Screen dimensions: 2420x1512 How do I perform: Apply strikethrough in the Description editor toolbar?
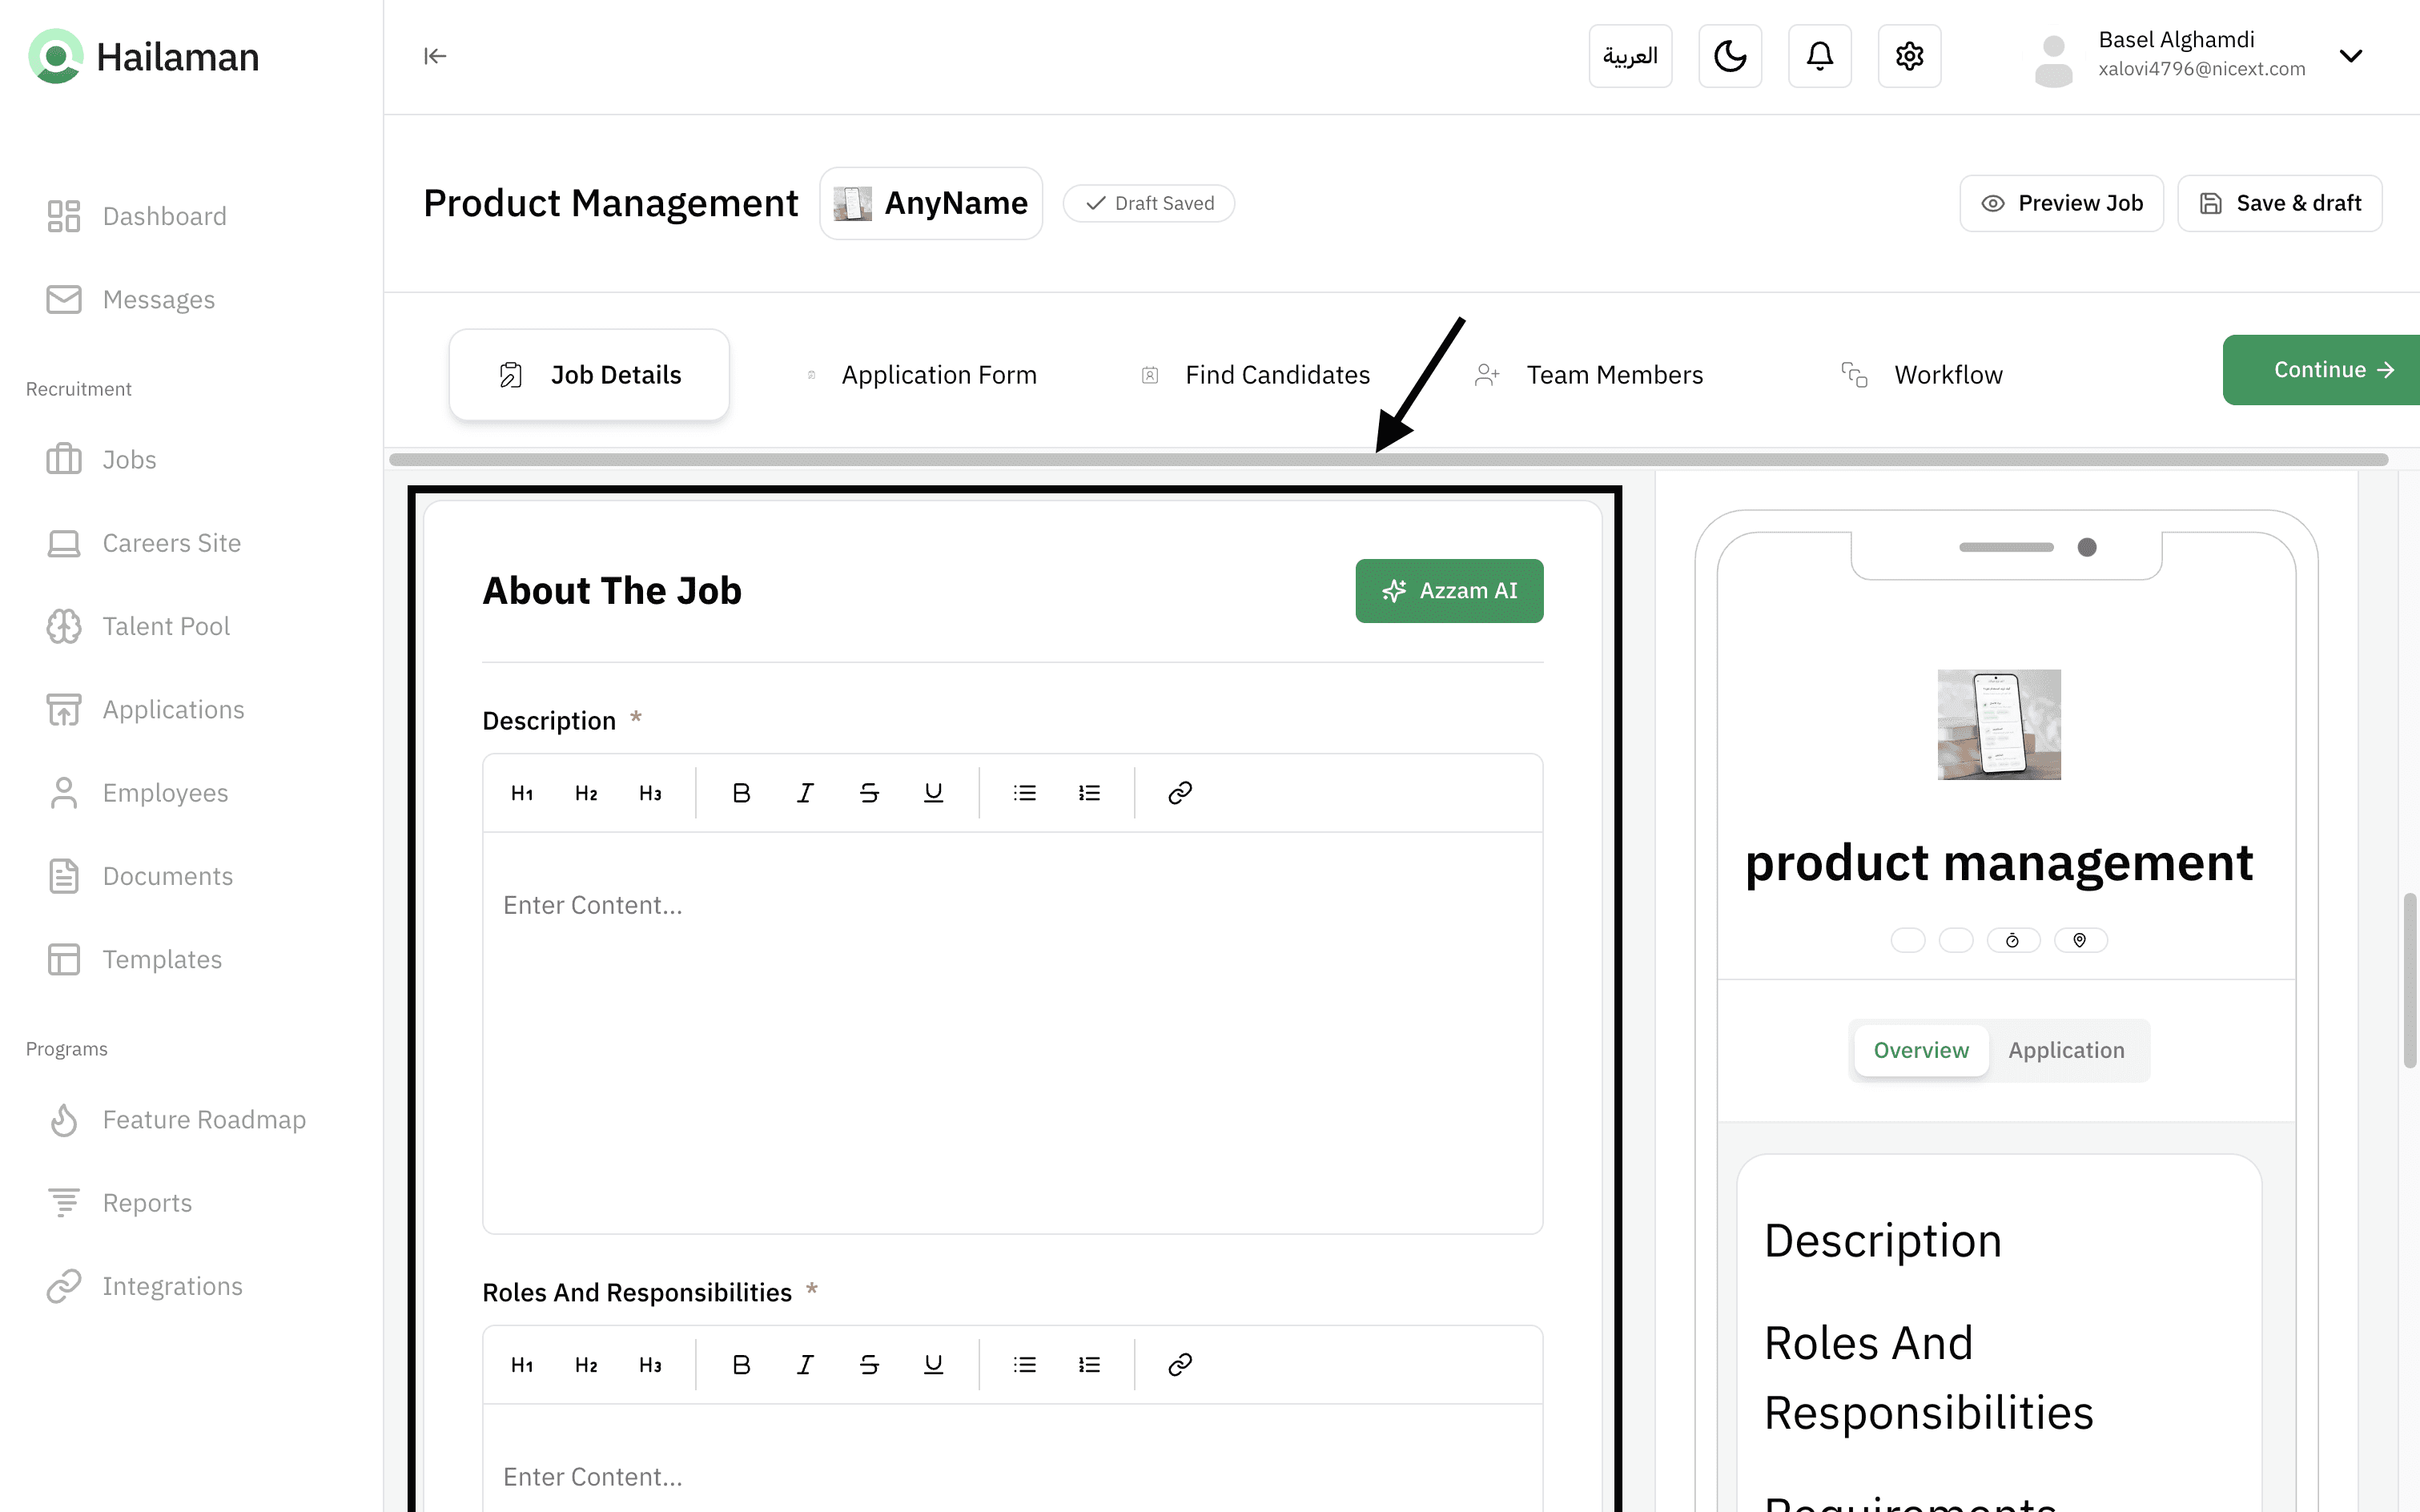869,793
